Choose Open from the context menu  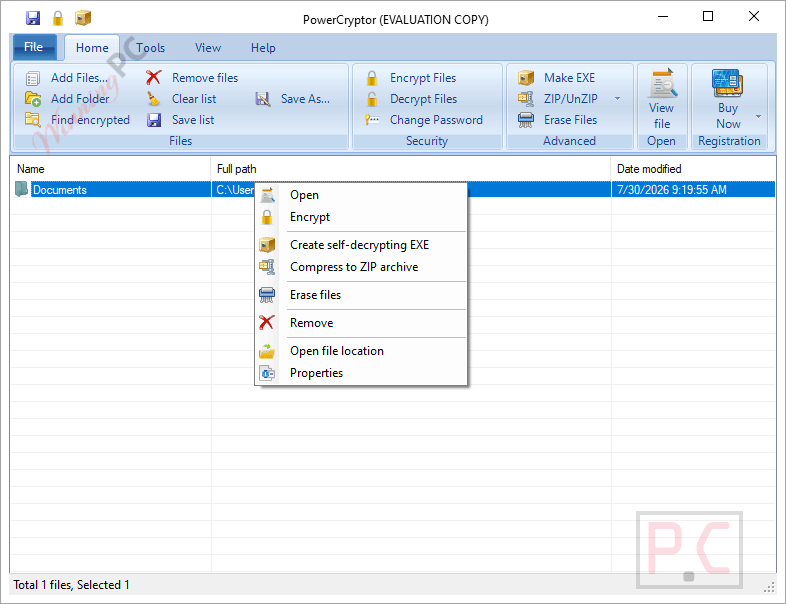click(x=361, y=195)
